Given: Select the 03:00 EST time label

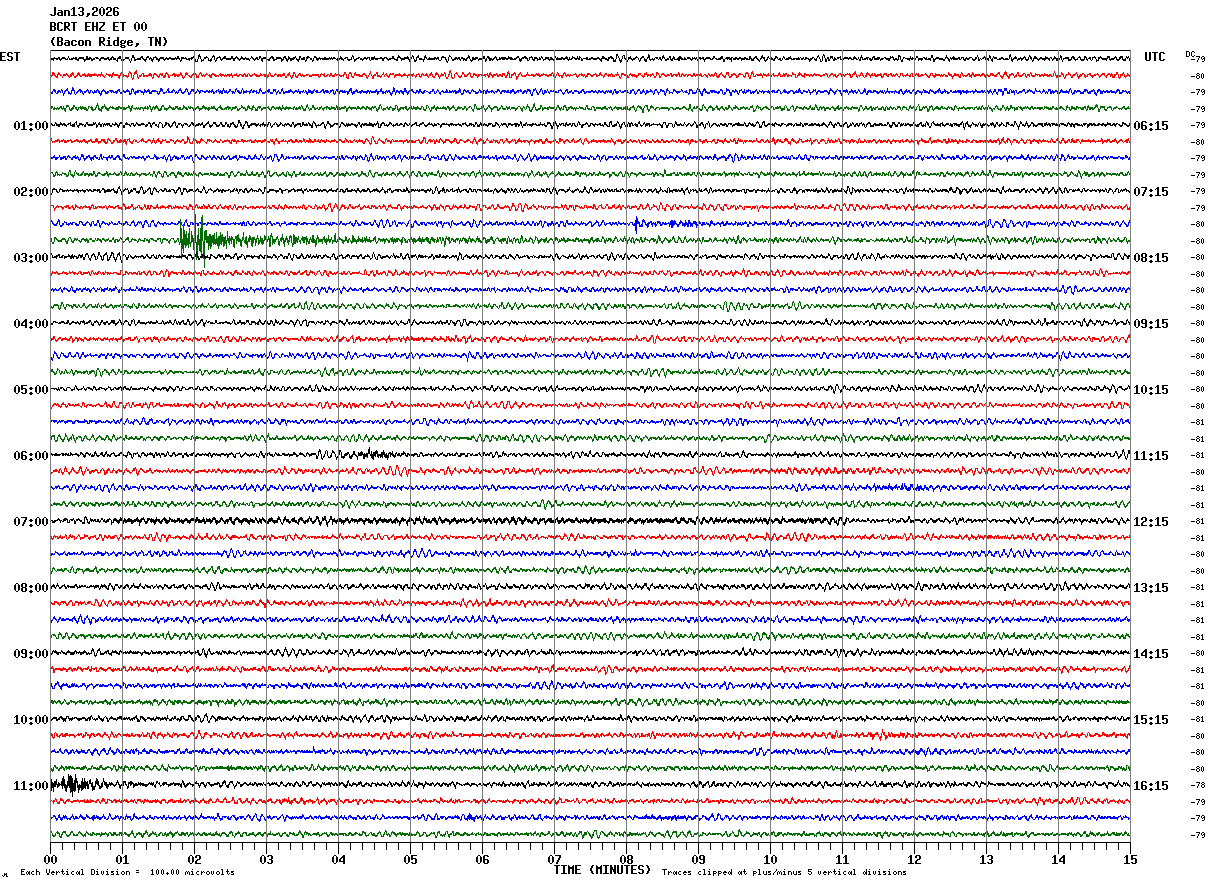Looking at the screenshot, I should [30, 258].
